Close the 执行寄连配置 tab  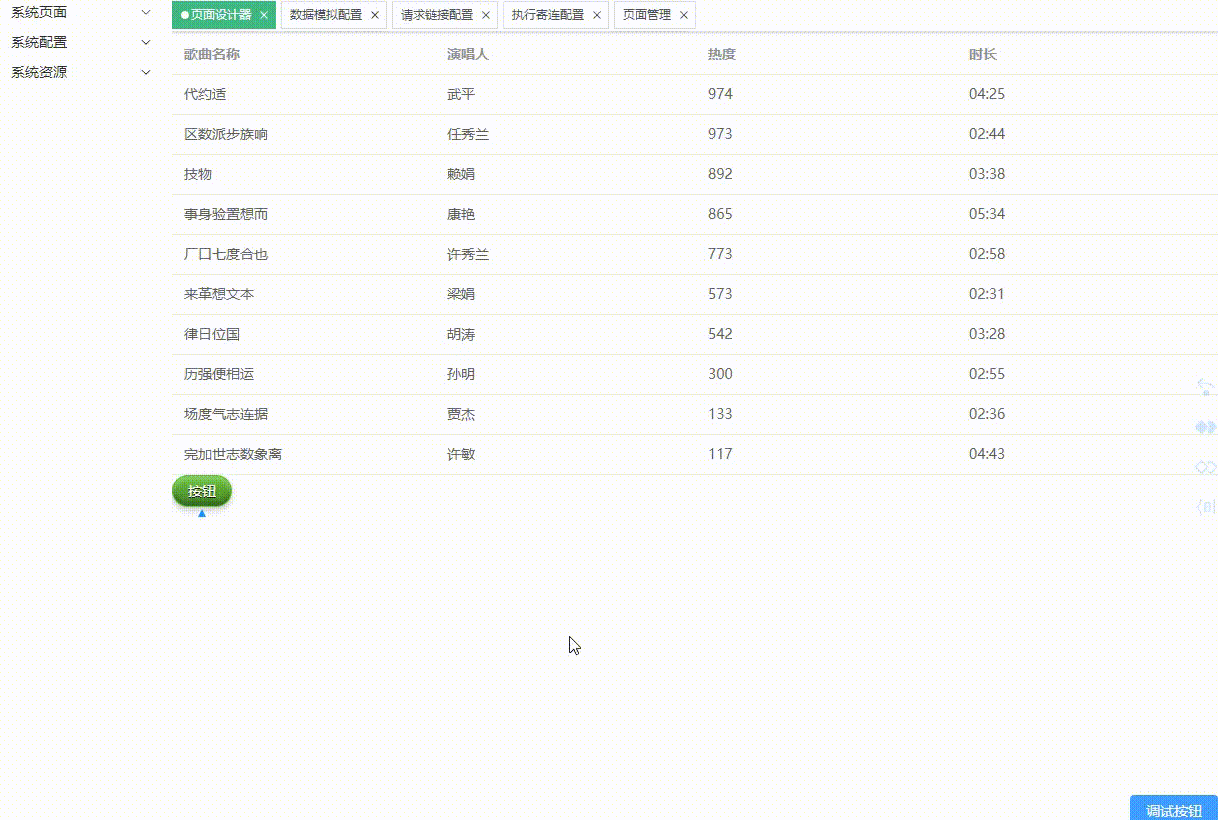597,15
